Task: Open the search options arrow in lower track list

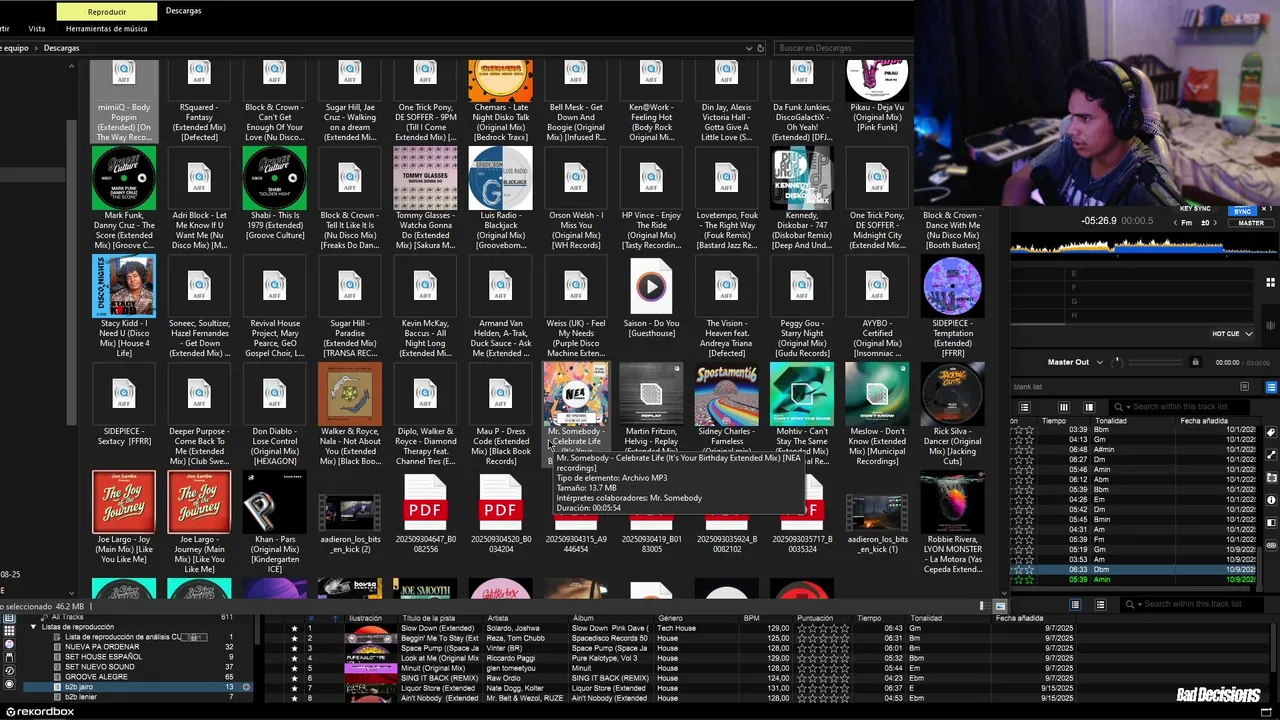Action: (1140, 605)
